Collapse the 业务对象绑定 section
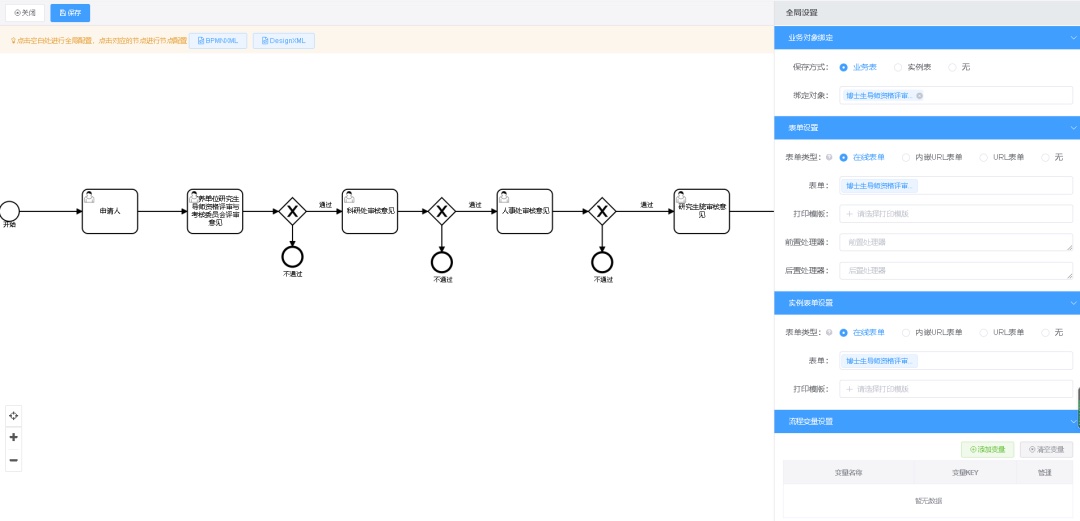The height and width of the screenshot is (521, 1080). click(x=1072, y=38)
